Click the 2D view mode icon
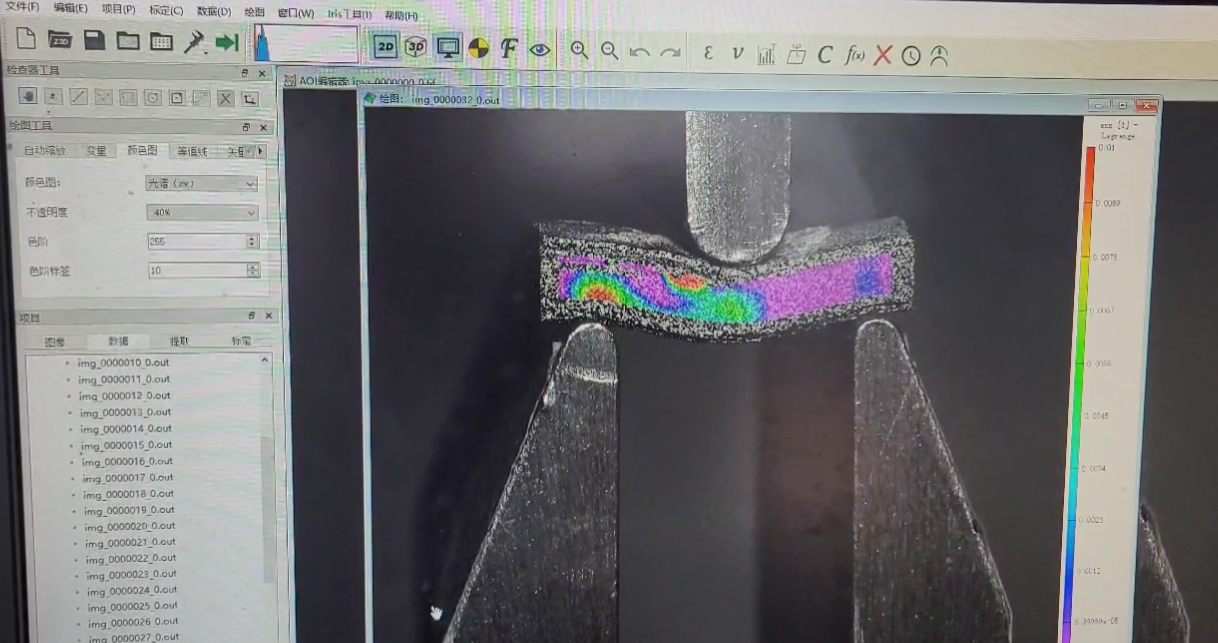The height and width of the screenshot is (643, 1218). [386, 46]
